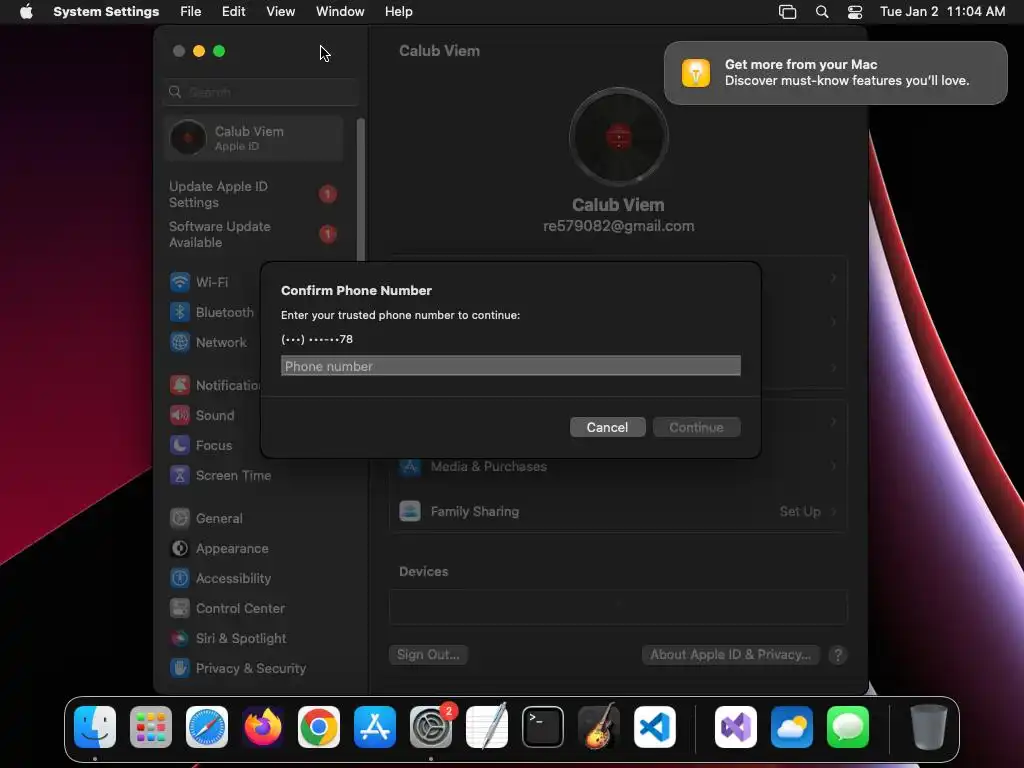The width and height of the screenshot is (1024, 768).
Task: Open Messages from the Dock
Action: pos(848,727)
